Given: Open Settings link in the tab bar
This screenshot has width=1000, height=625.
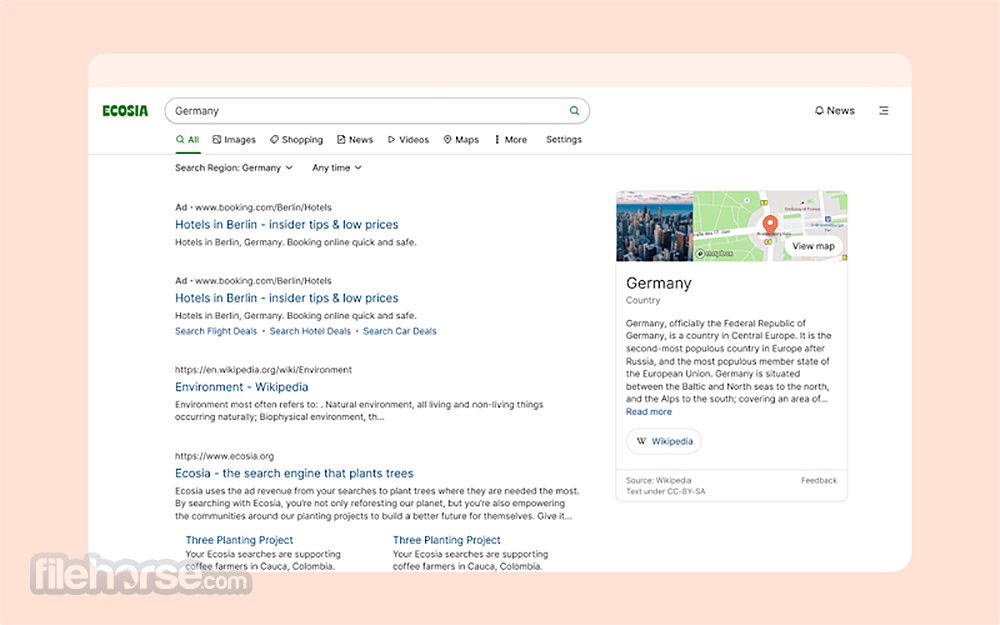Looking at the screenshot, I should pos(564,140).
